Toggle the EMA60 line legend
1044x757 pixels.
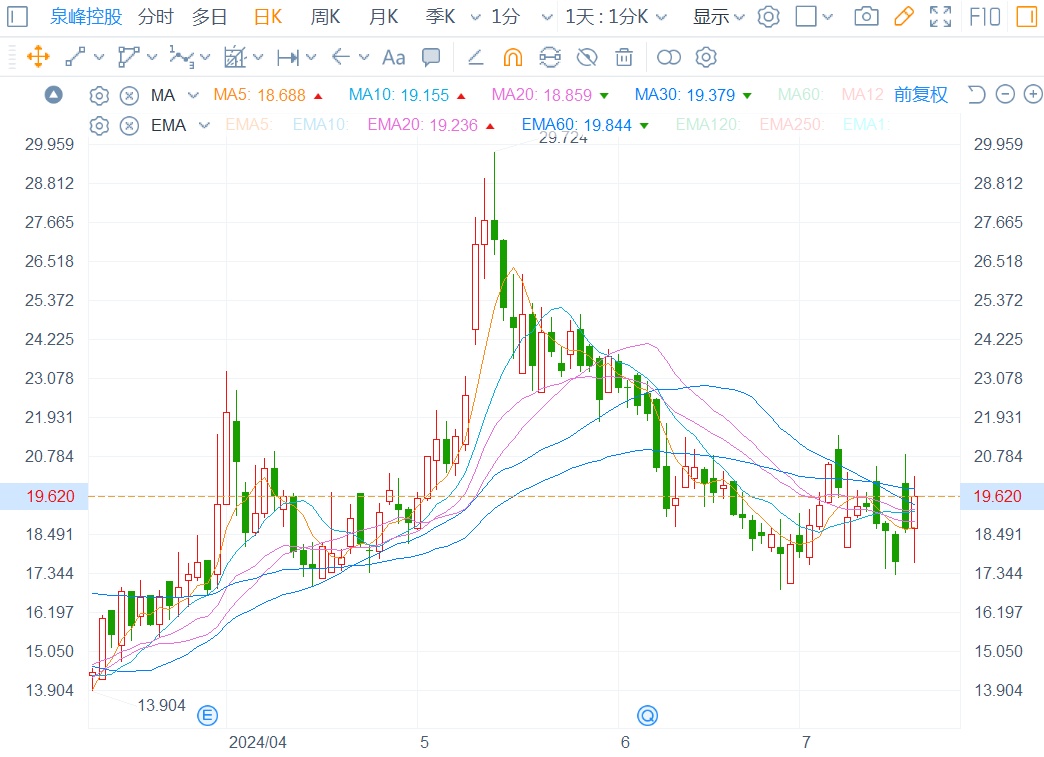[x=585, y=125]
